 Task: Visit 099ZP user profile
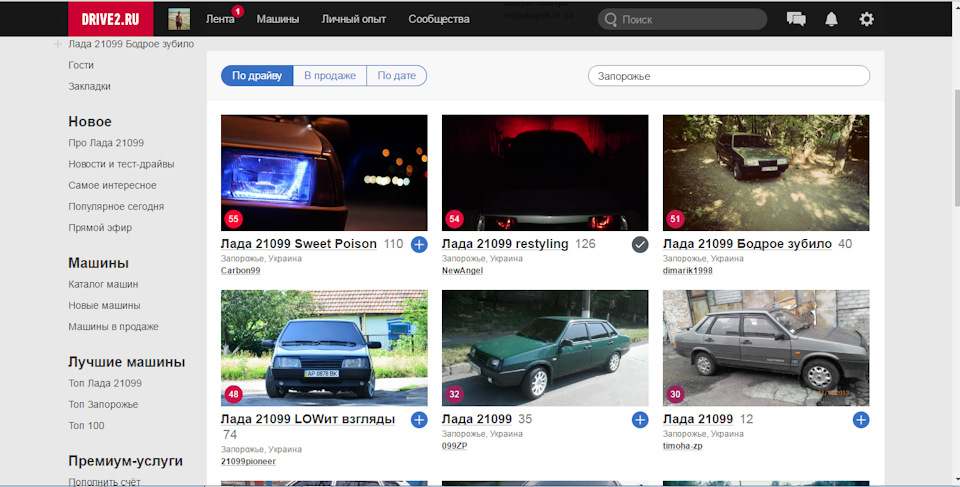(x=454, y=445)
